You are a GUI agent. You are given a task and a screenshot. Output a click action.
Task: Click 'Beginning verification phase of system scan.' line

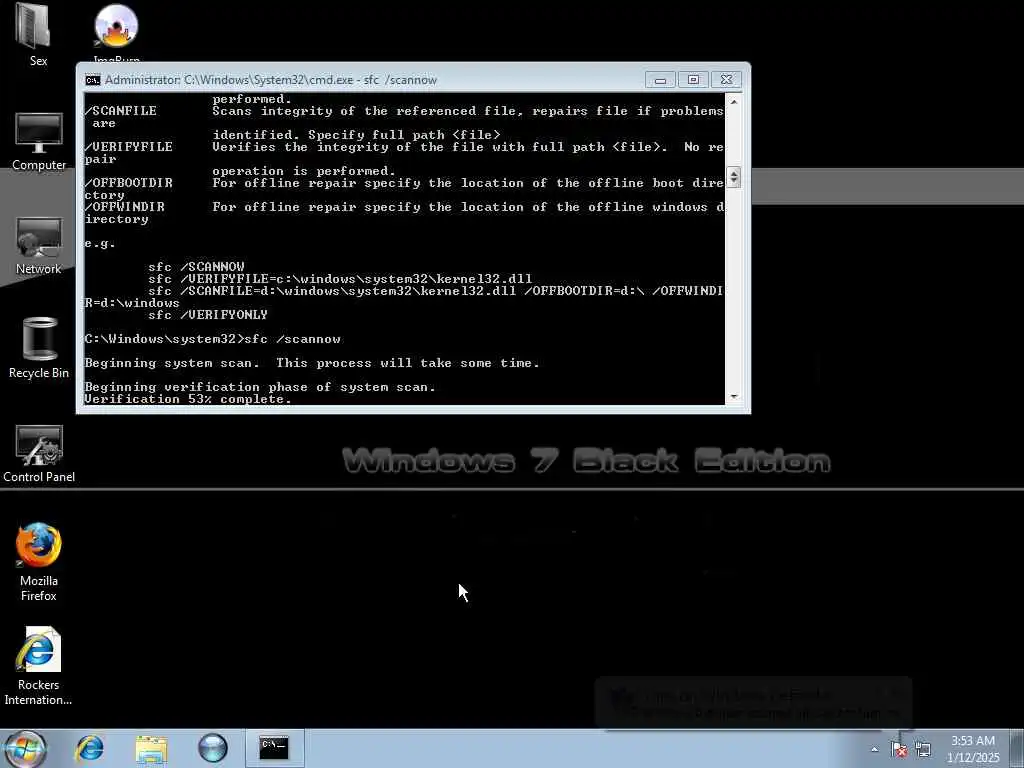pos(260,387)
